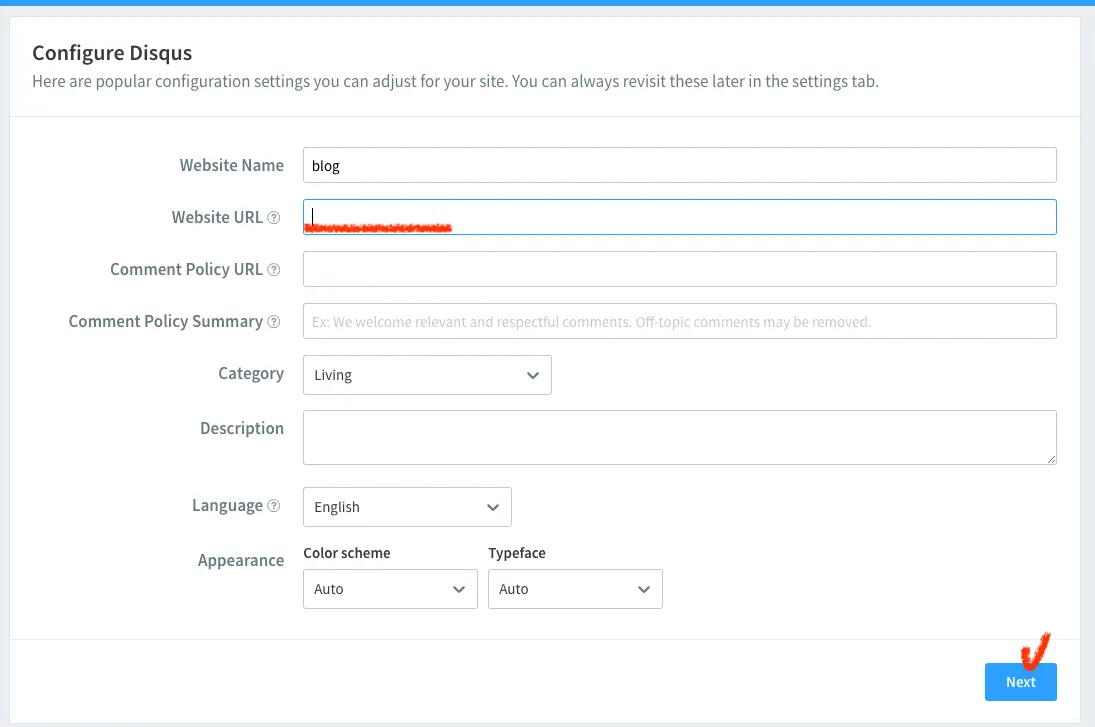Click the help icon beside Comment Policy URL
Image resolution: width=1095 pixels, height=727 pixels.
[x=274, y=270]
